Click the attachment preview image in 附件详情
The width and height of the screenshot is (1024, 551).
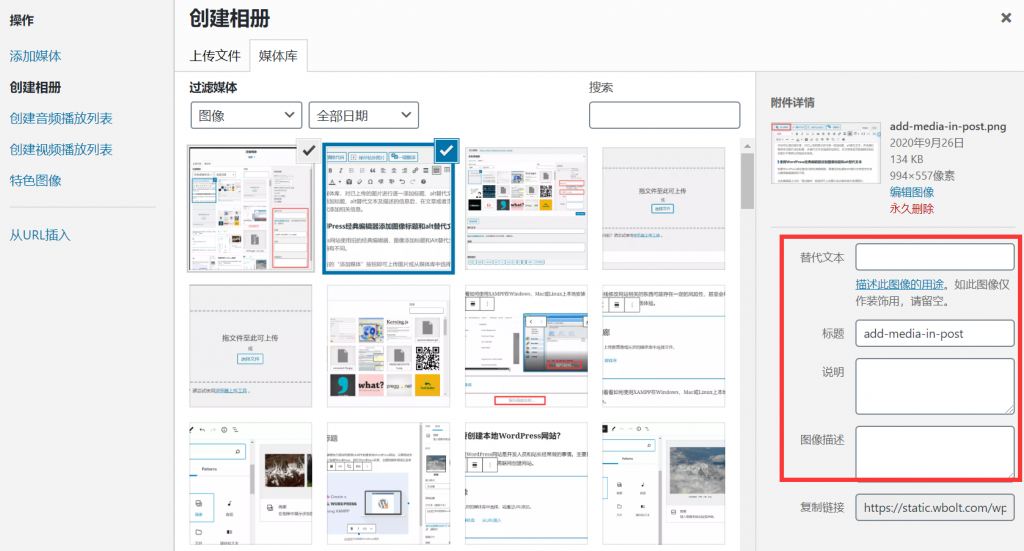point(825,152)
